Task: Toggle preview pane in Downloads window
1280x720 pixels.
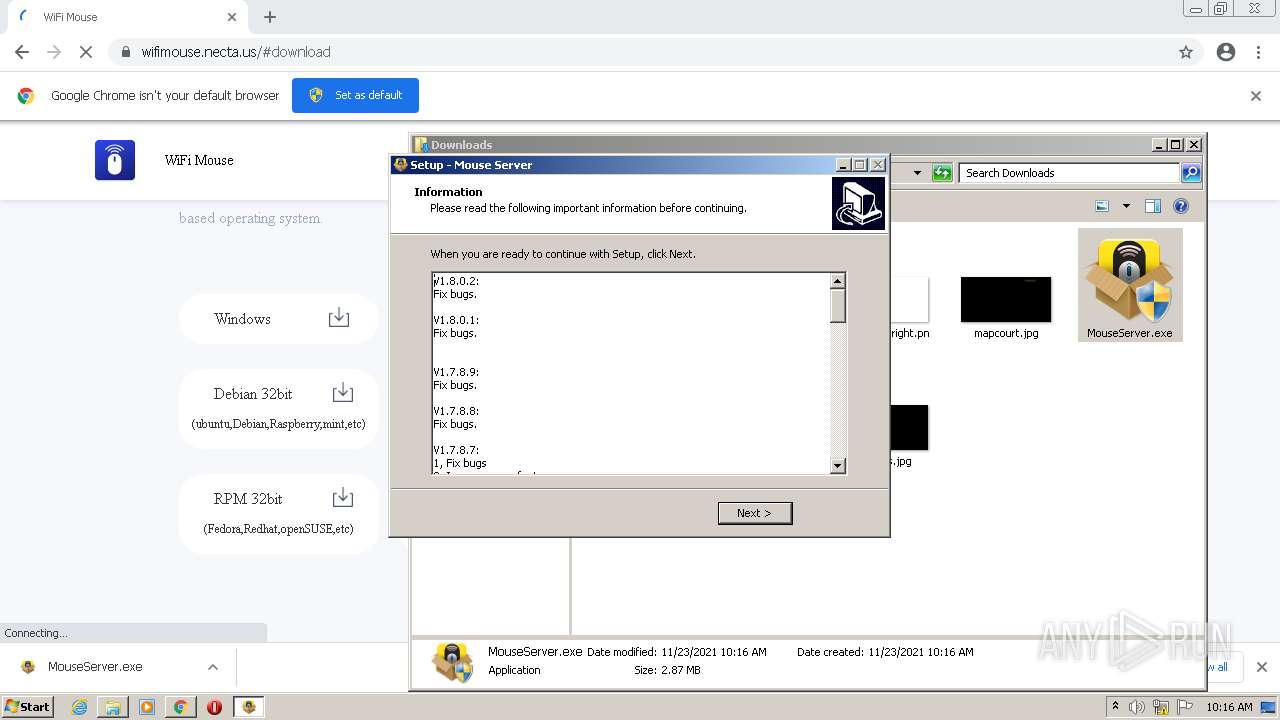Action: [1152, 206]
